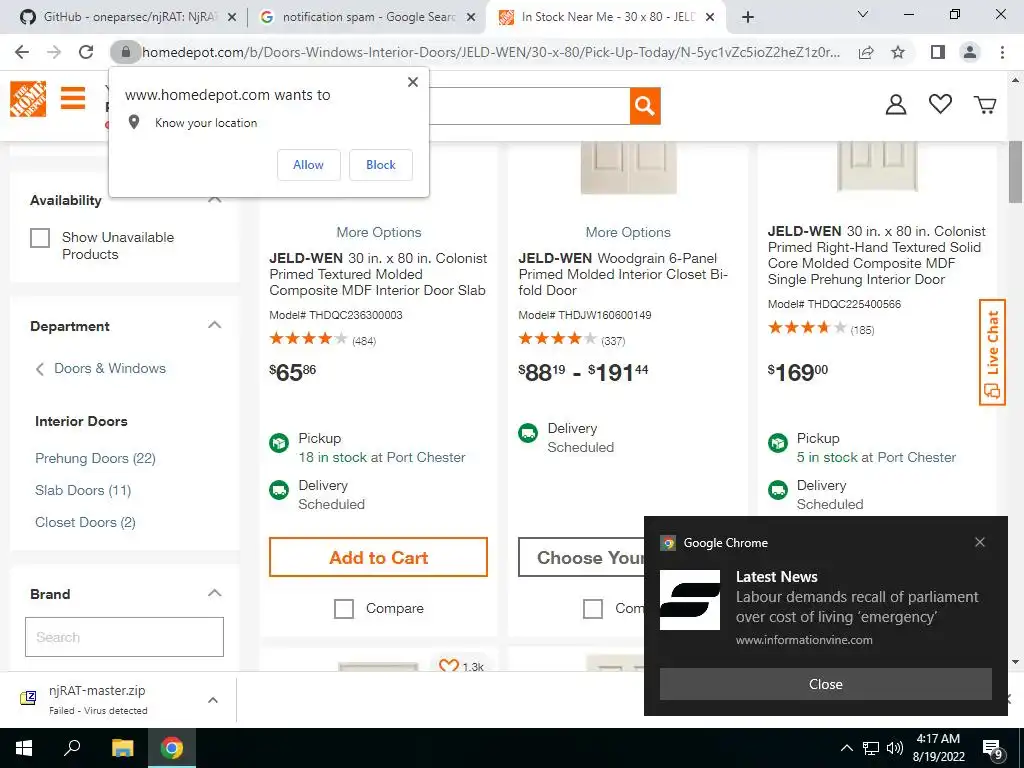Close the notification spam search tab
The width and height of the screenshot is (1024, 768).
[471, 18]
